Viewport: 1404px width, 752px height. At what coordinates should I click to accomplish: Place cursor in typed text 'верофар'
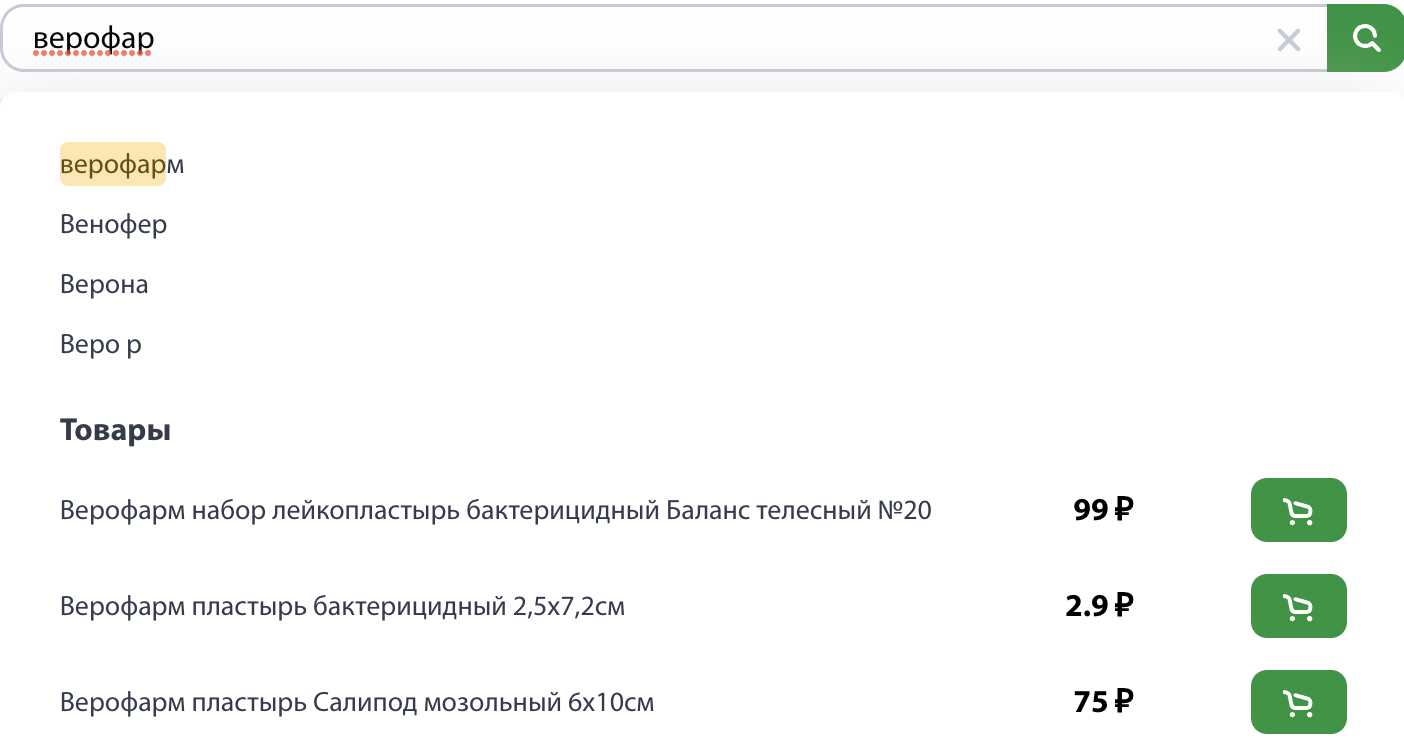tap(93, 39)
